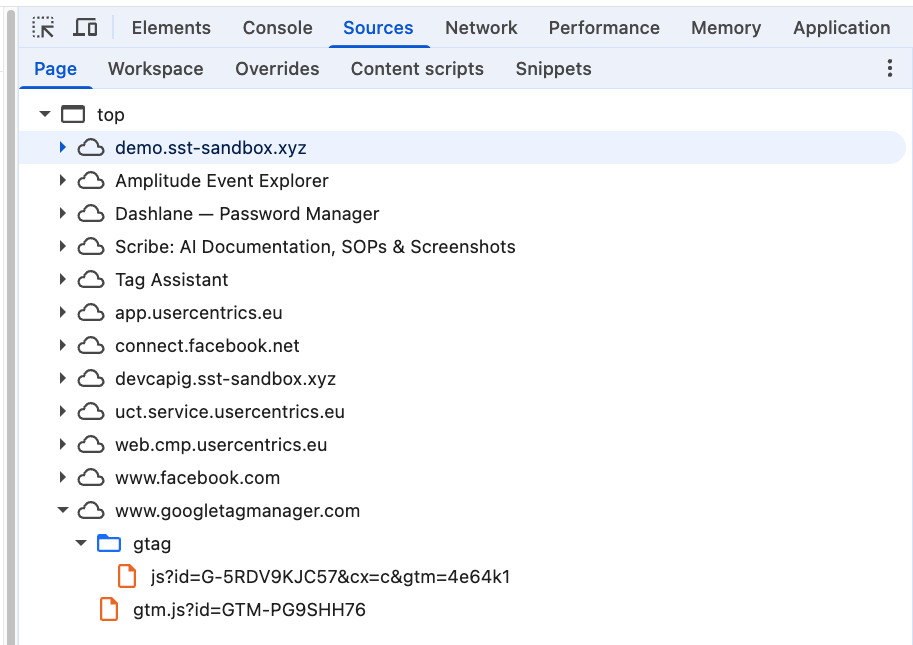Select the Amplitude Event Explorer label
Image resolution: width=913 pixels, height=645 pixels.
point(222,181)
